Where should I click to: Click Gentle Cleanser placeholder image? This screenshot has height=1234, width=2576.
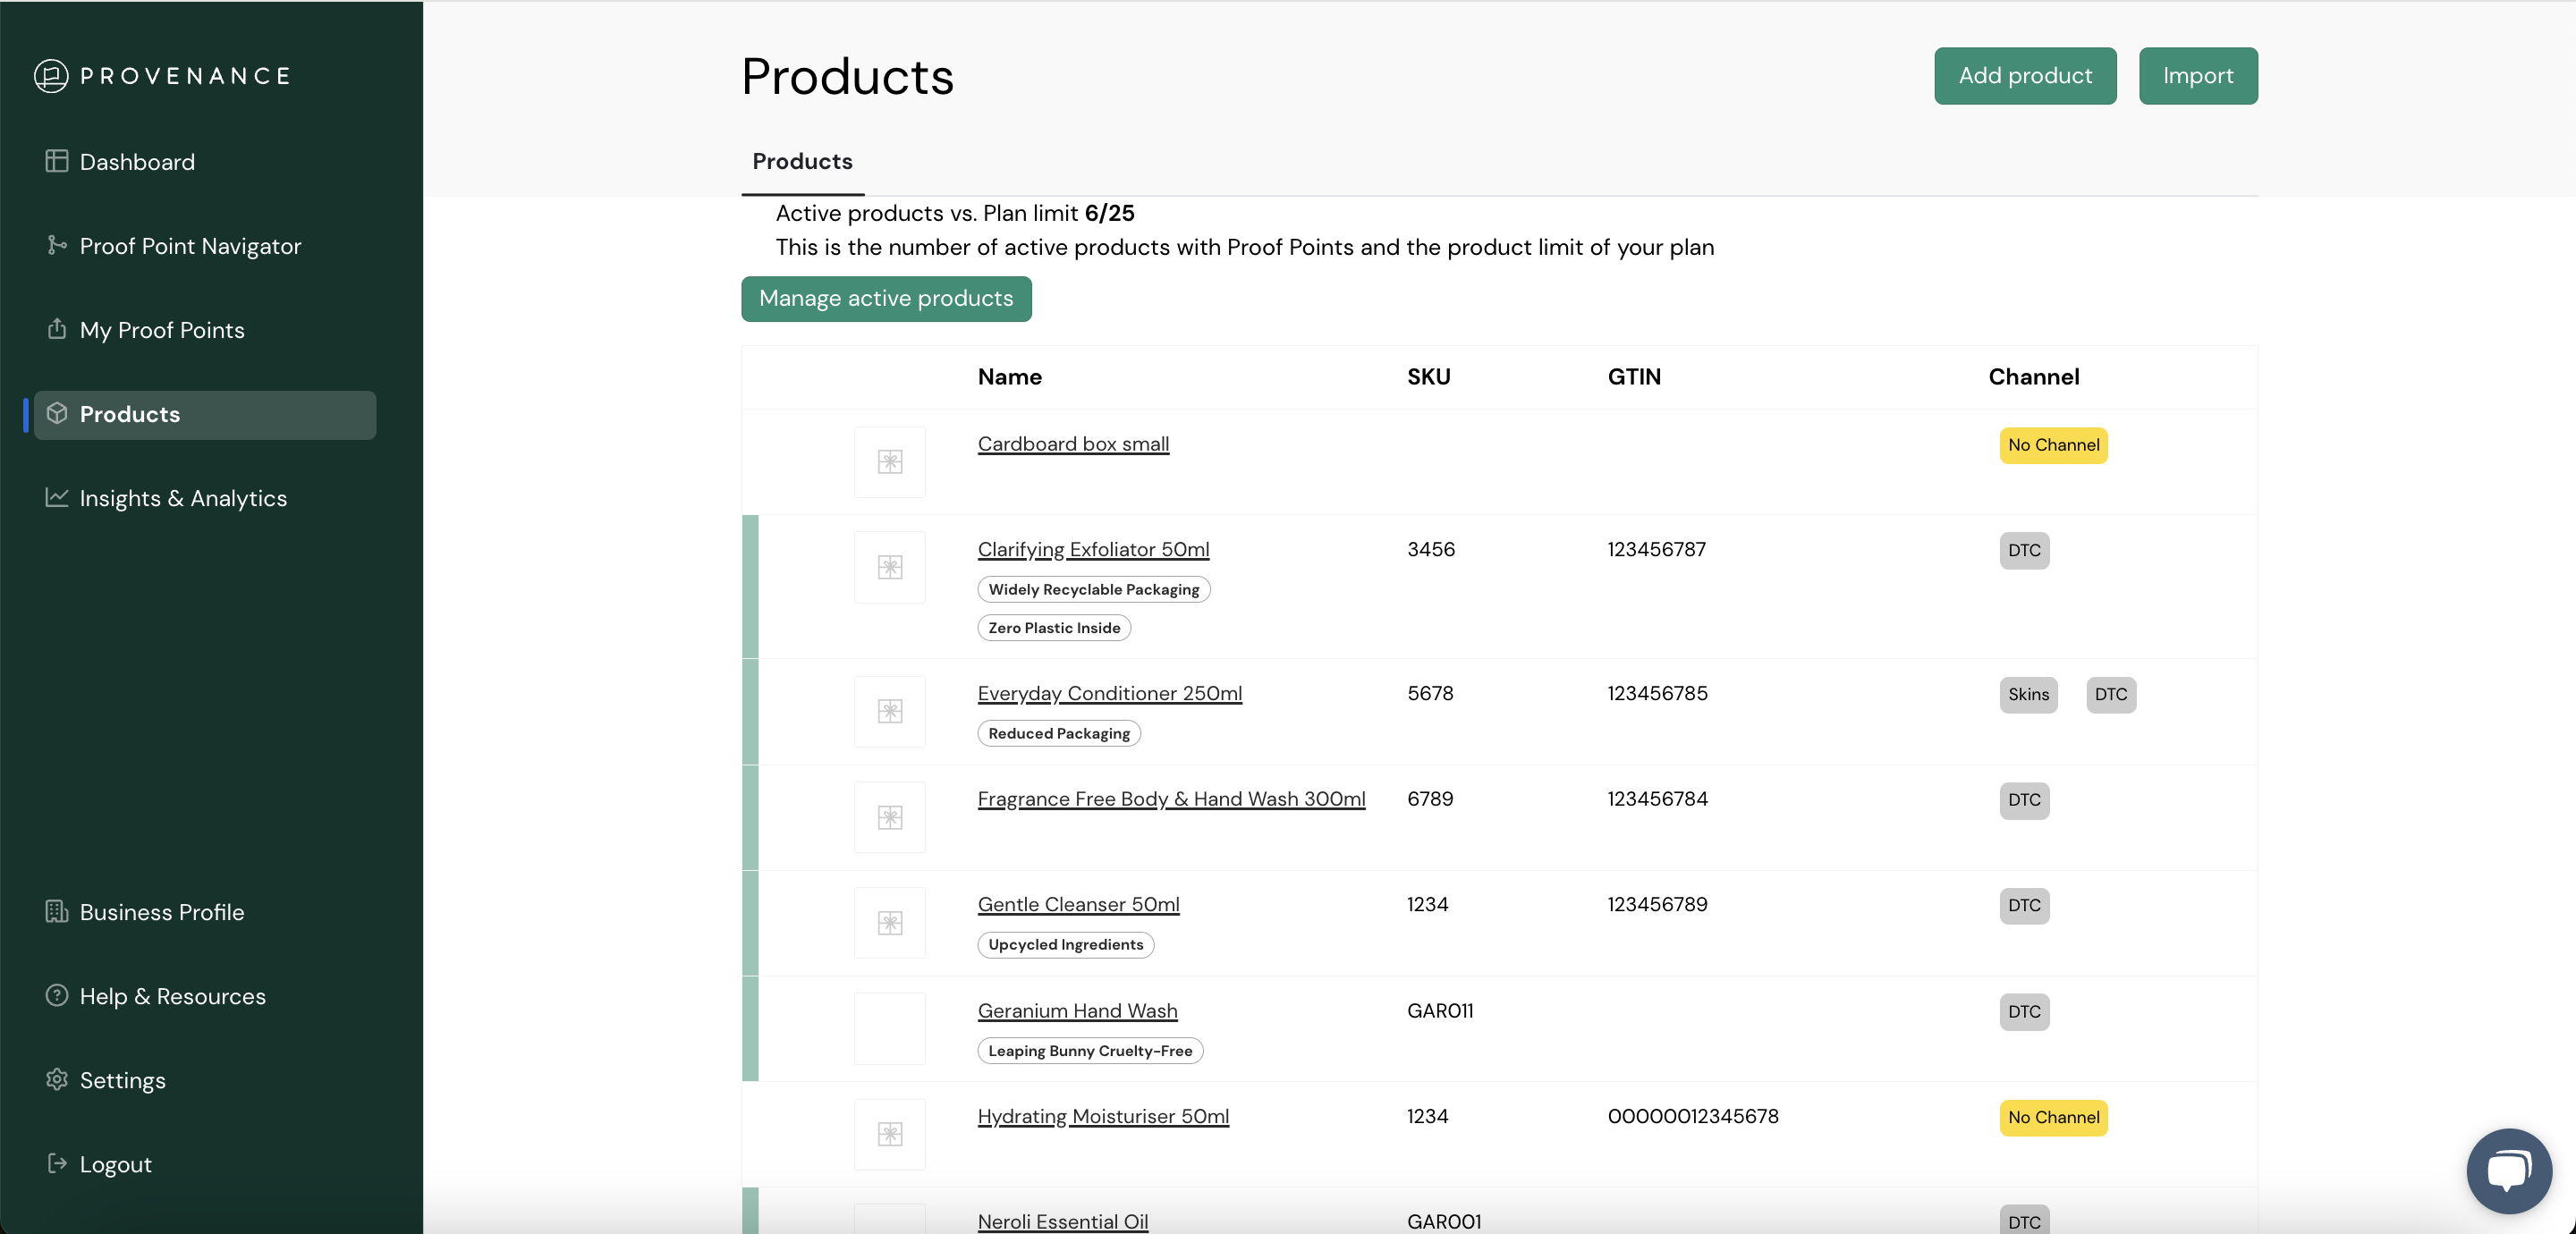(x=890, y=922)
